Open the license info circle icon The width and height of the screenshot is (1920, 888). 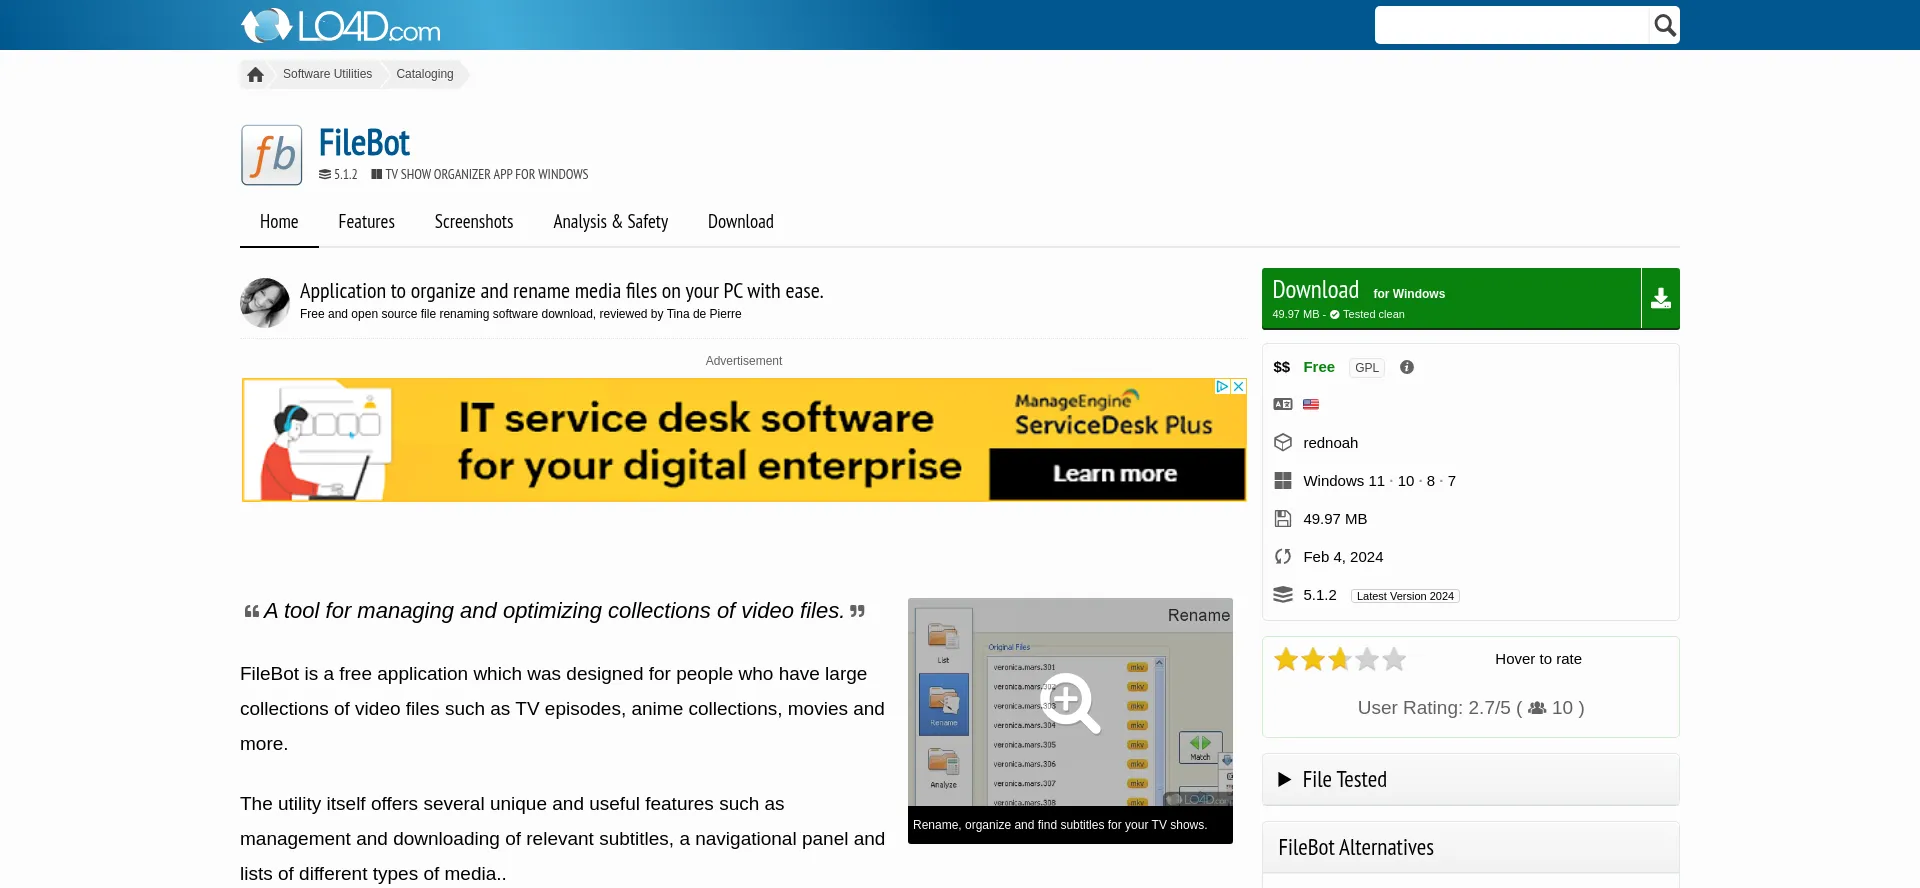click(1406, 367)
